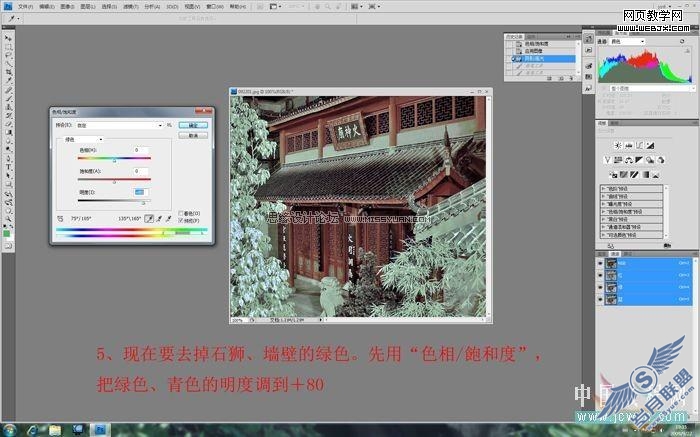Click the Color Balance adjustment icon
Screen dimensions: 700x437
click(x=629, y=160)
